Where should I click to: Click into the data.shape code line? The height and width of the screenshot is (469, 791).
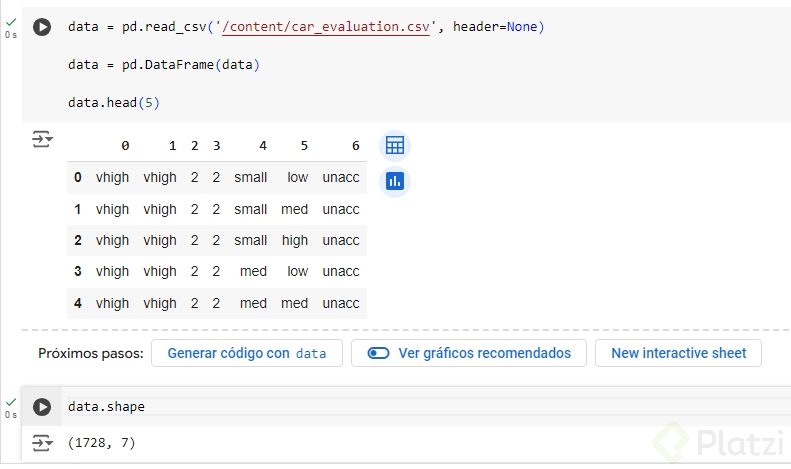tap(106, 407)
